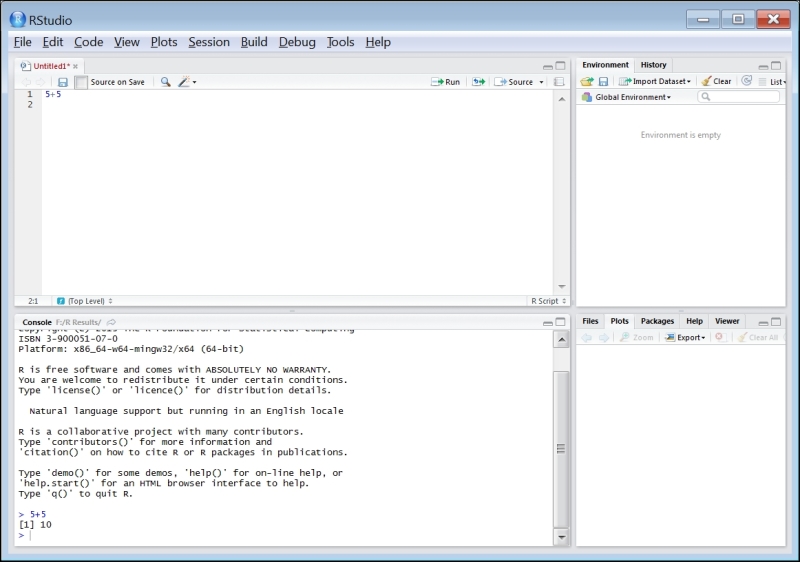Open the Edit menu
Viewport: 800px width, 562px height.
point(53,42)
